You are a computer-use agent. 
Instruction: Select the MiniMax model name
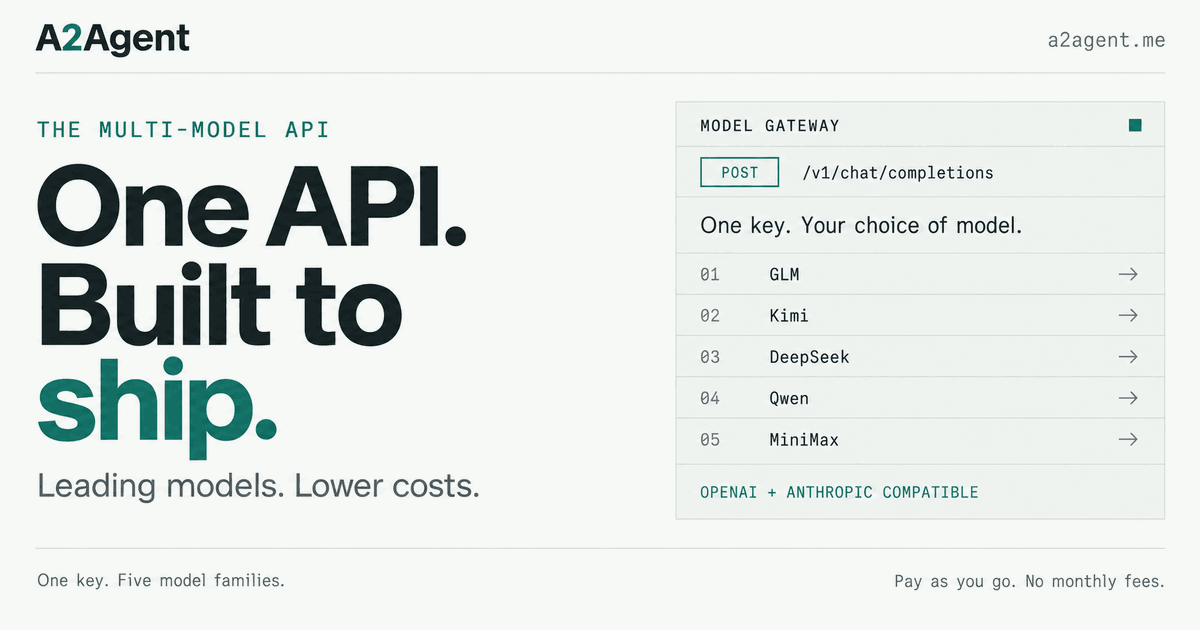(804, 439)
